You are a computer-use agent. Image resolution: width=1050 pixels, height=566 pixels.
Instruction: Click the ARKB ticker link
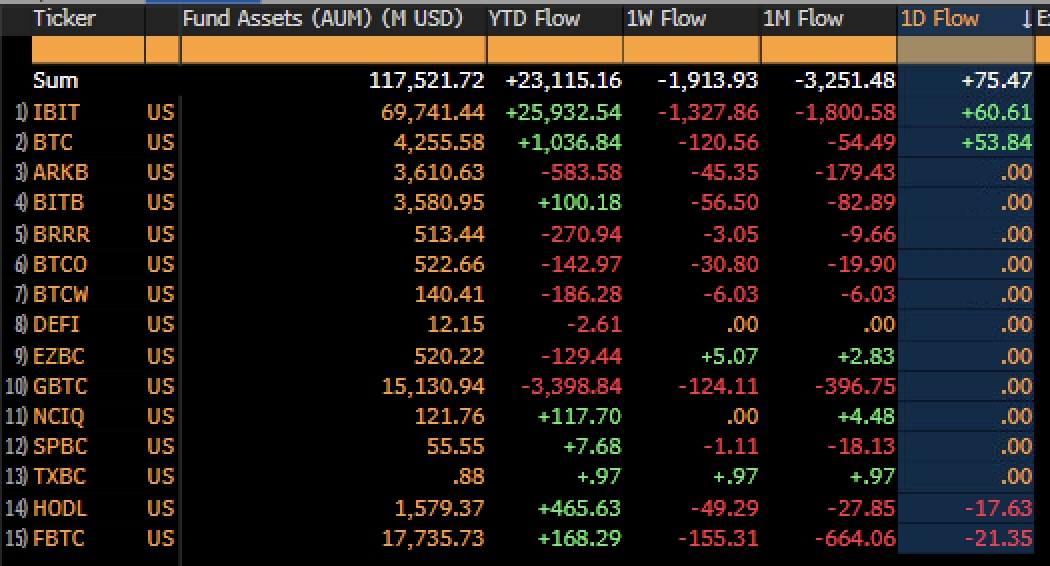tap(60, 173)
